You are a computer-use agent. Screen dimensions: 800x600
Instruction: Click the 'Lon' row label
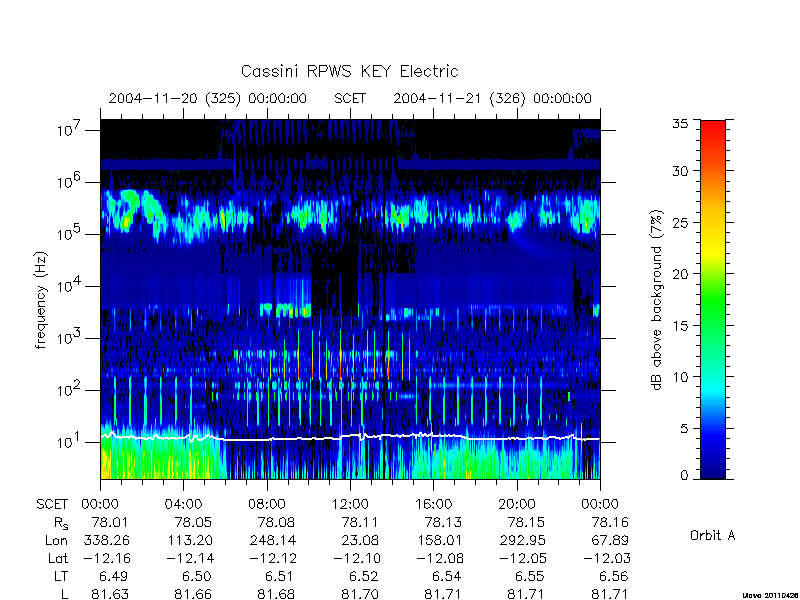pos(56,540)
